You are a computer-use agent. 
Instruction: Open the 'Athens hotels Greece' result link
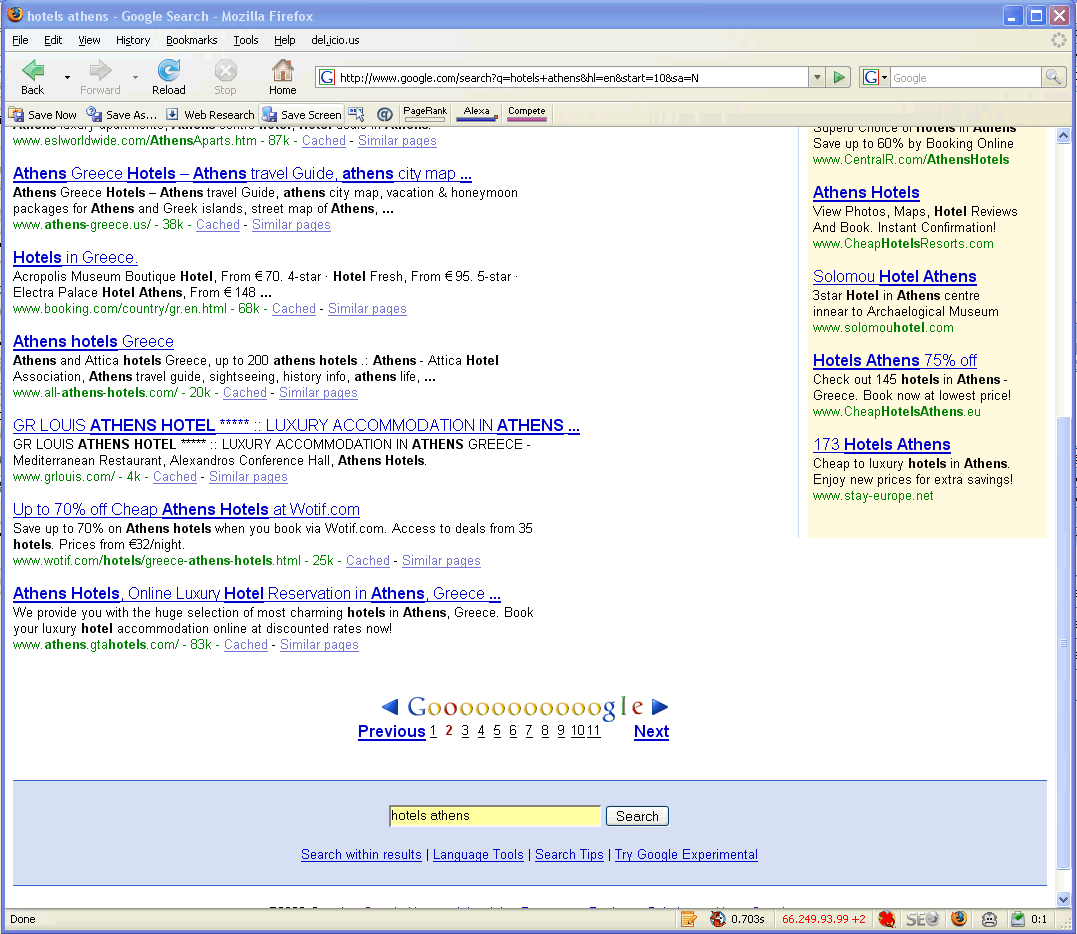93,341
